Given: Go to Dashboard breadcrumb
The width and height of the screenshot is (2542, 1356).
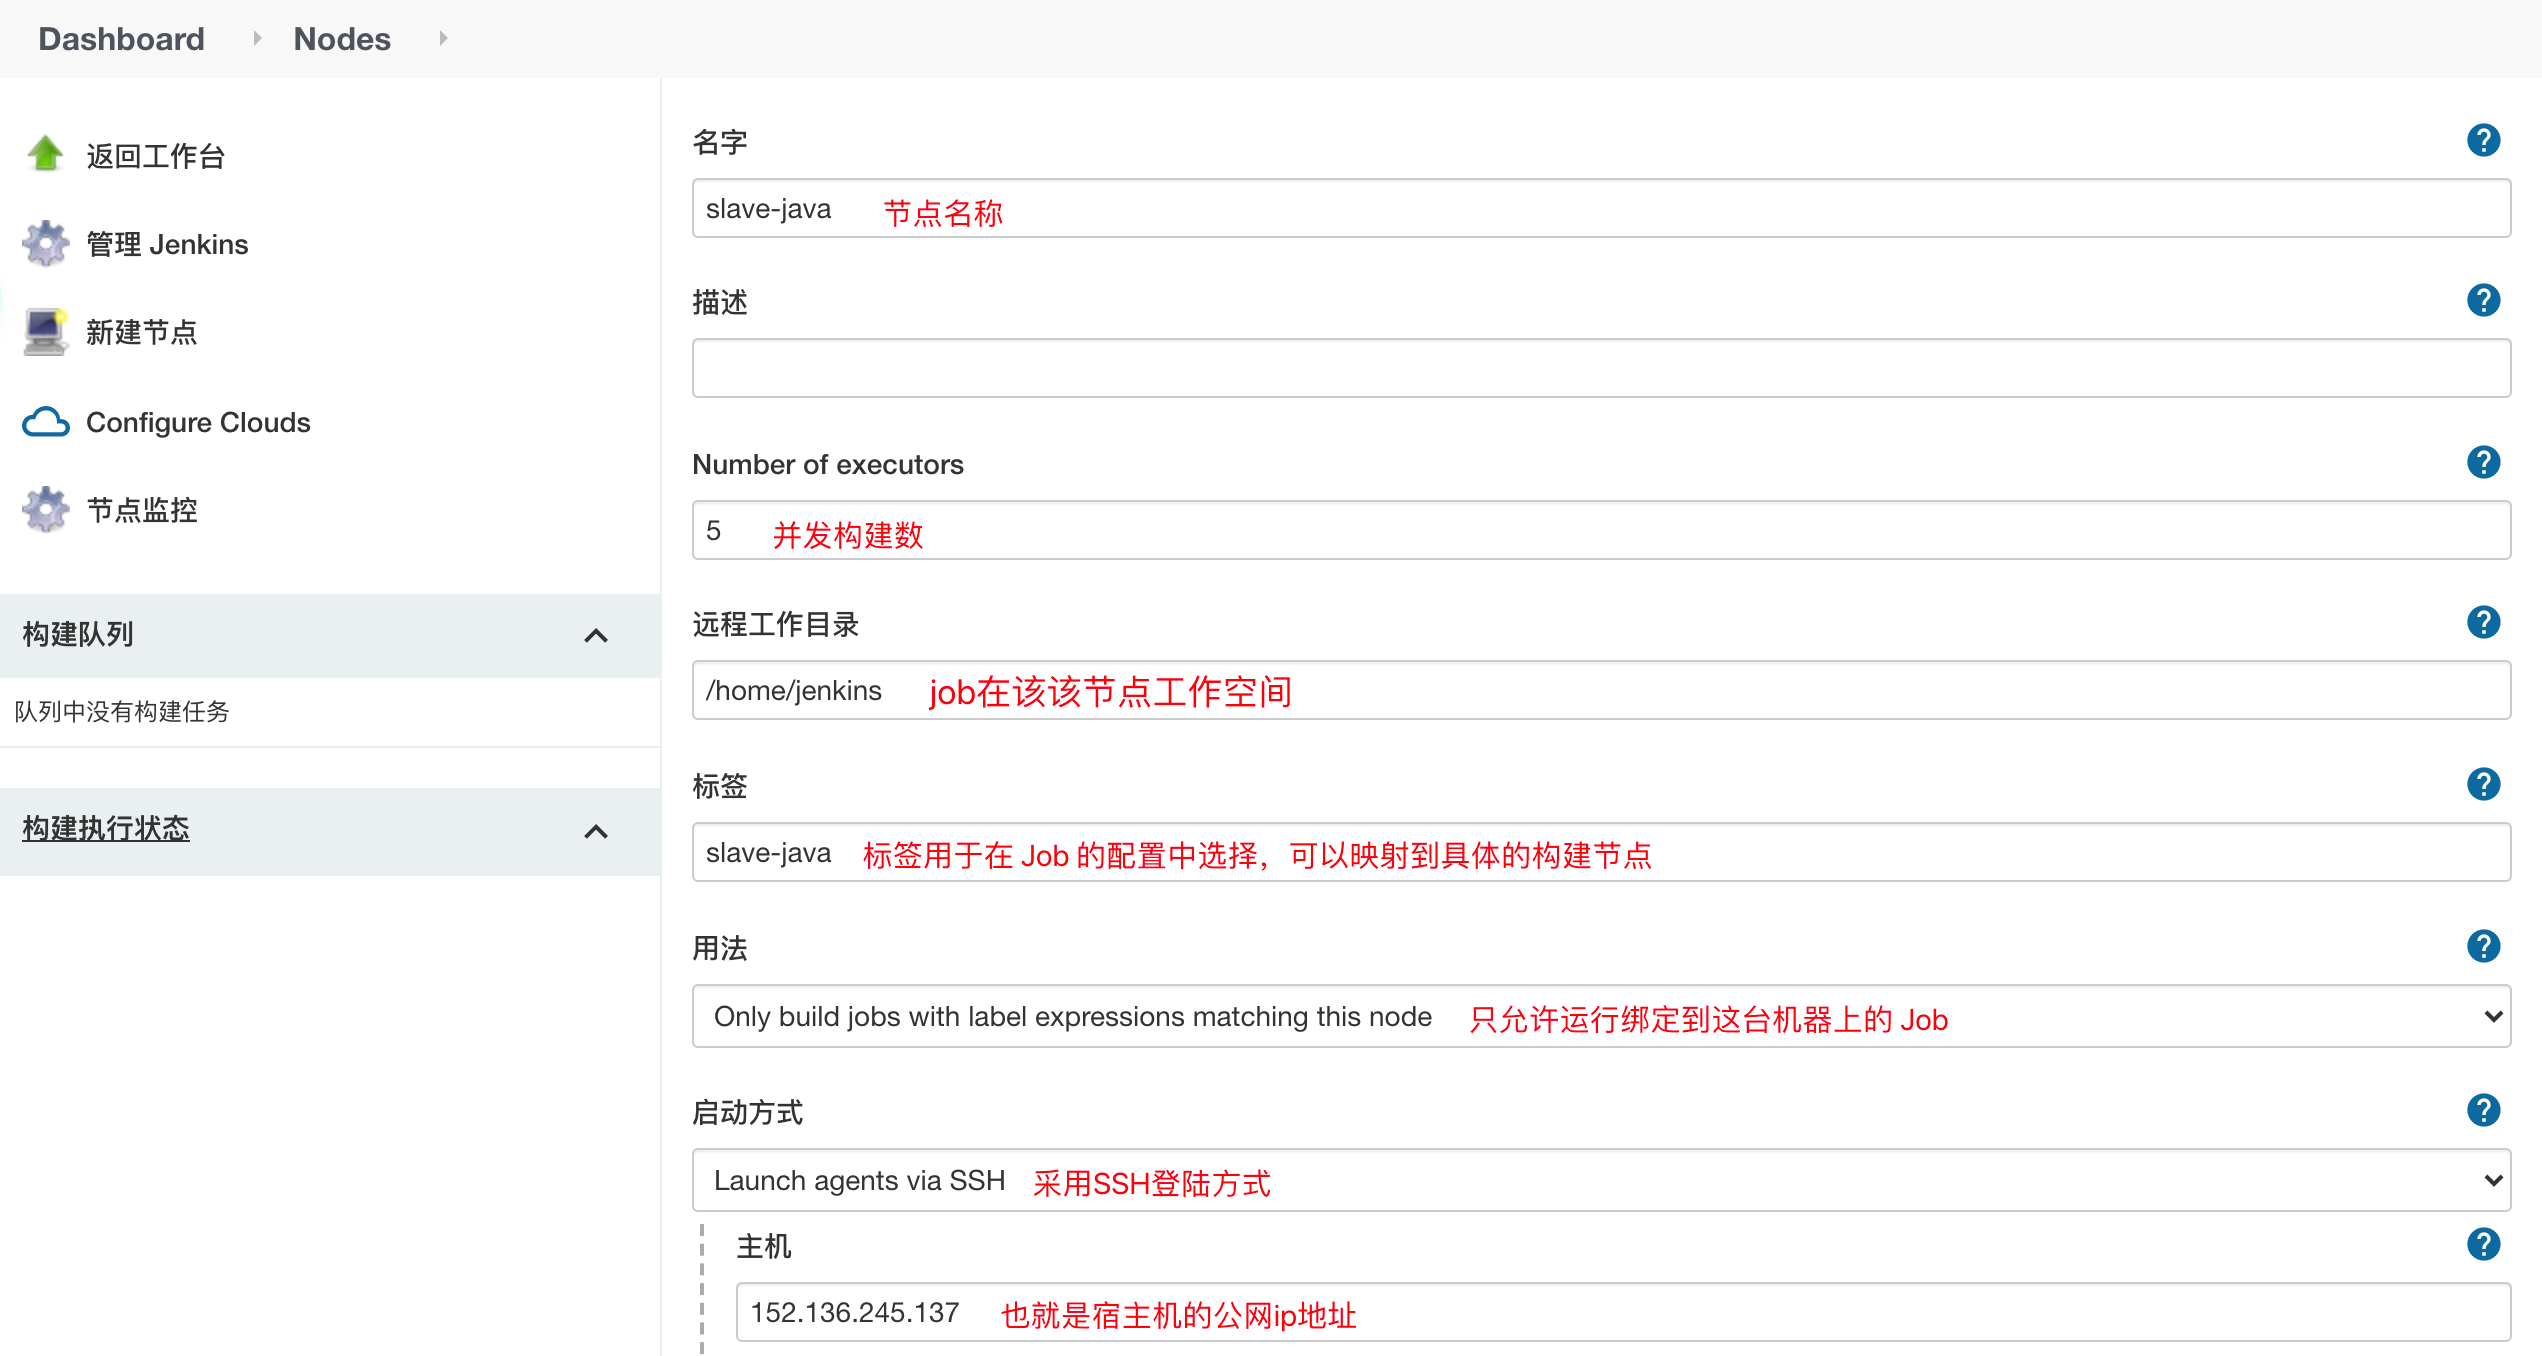Looking at the screenshot, I should 121,39.
